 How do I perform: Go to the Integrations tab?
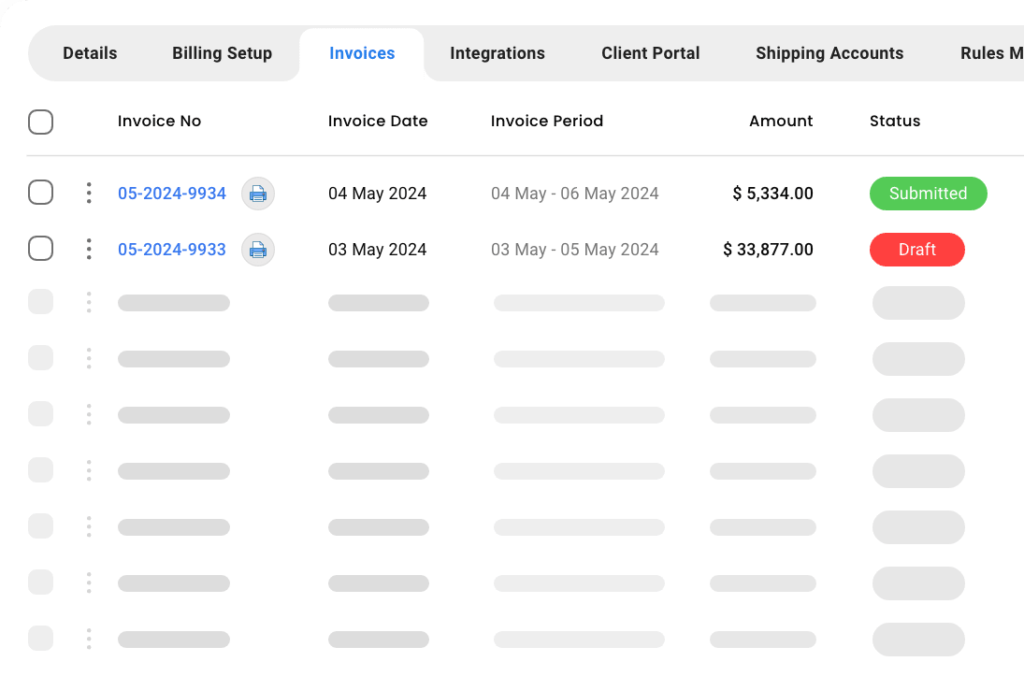497,54
